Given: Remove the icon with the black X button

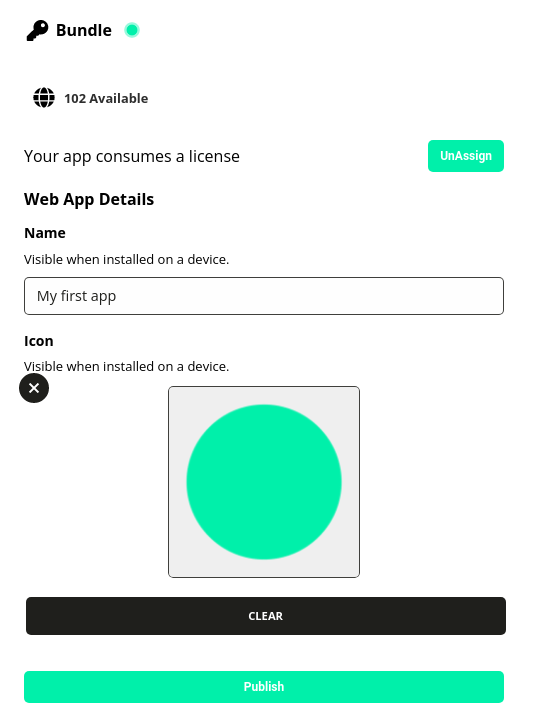Looking at the screenshot, I should tap(34, 388).
